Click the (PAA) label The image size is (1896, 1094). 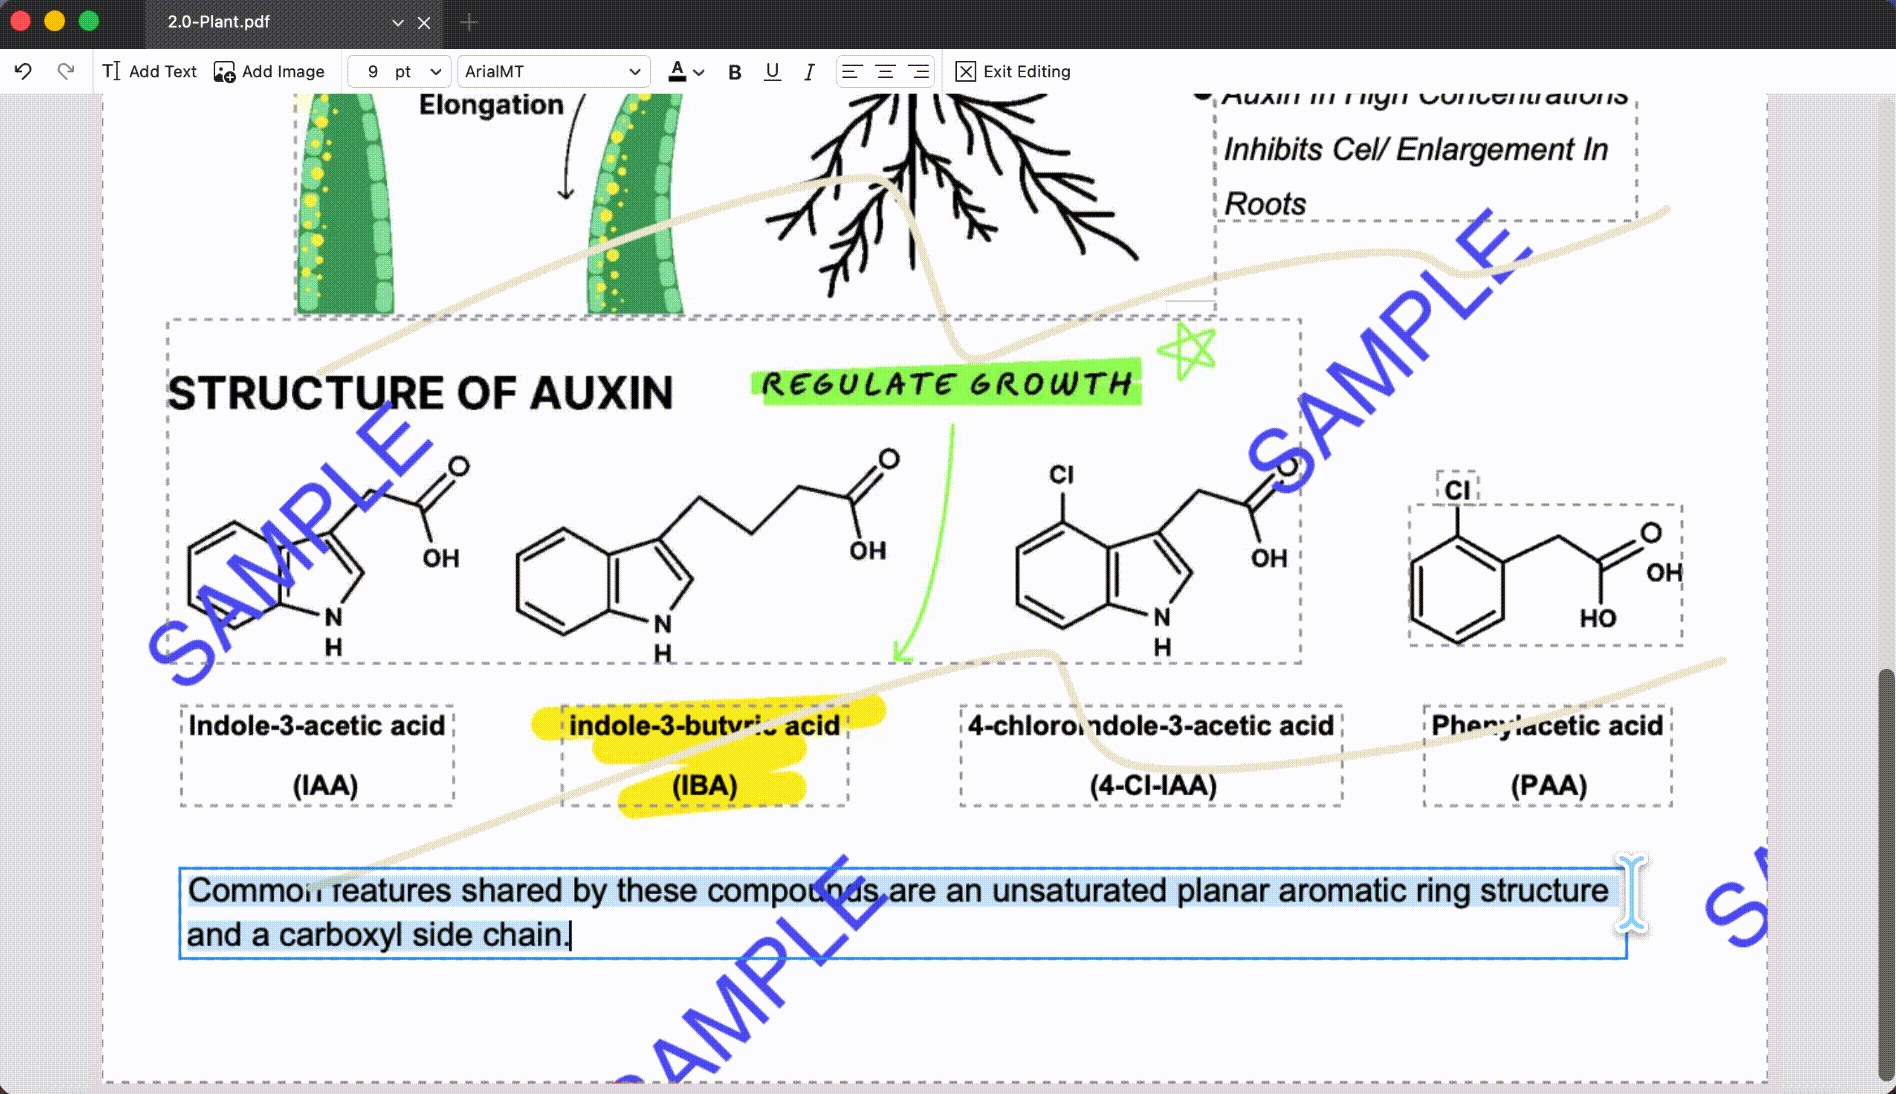click(1548, 785)
